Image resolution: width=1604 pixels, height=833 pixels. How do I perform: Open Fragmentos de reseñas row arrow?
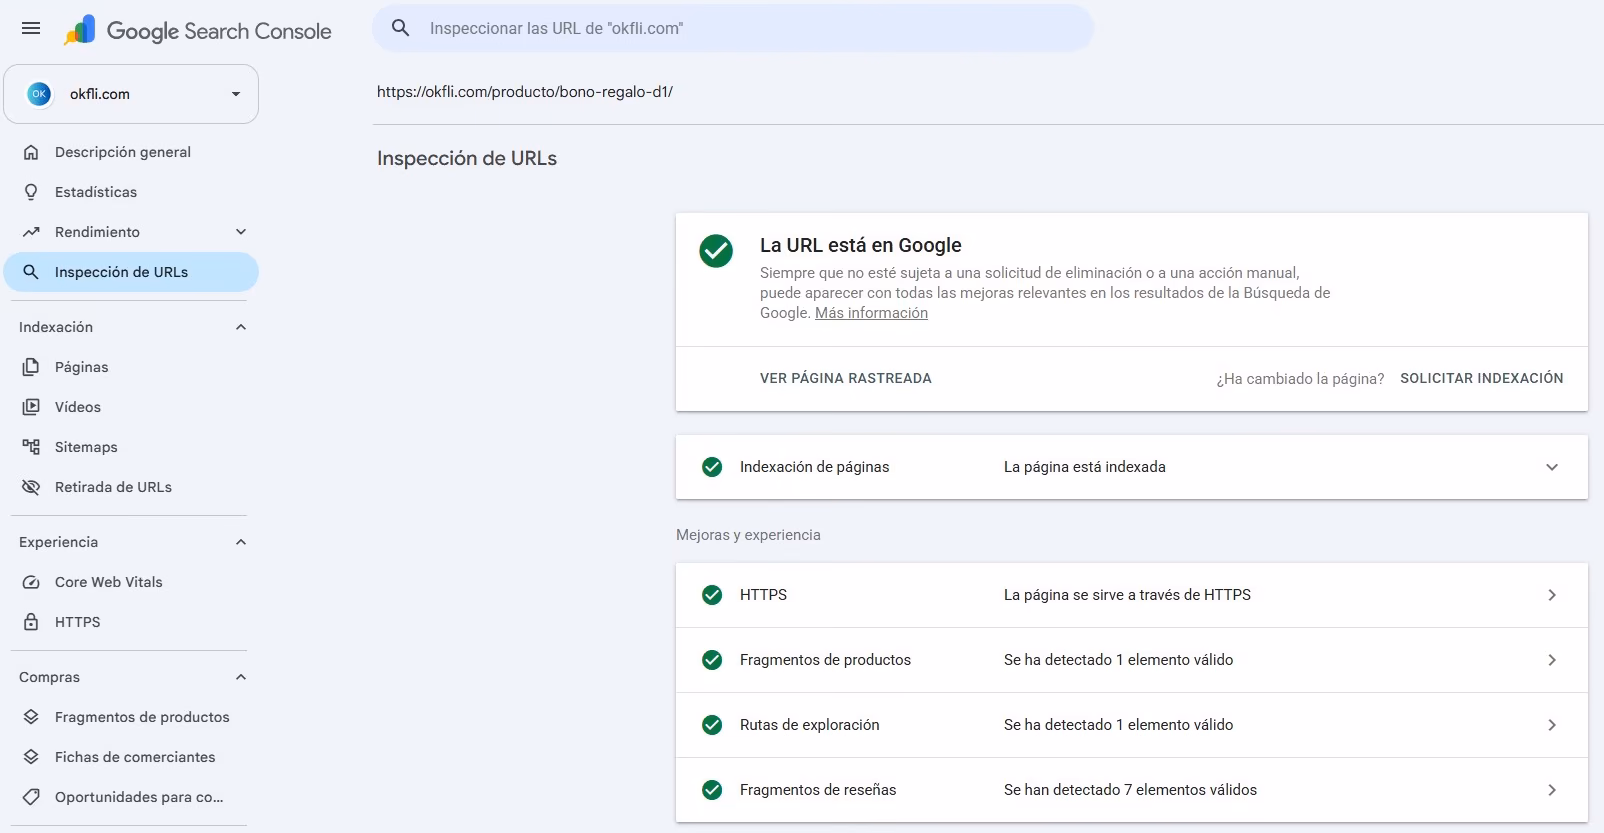(x=1552, y=790)
